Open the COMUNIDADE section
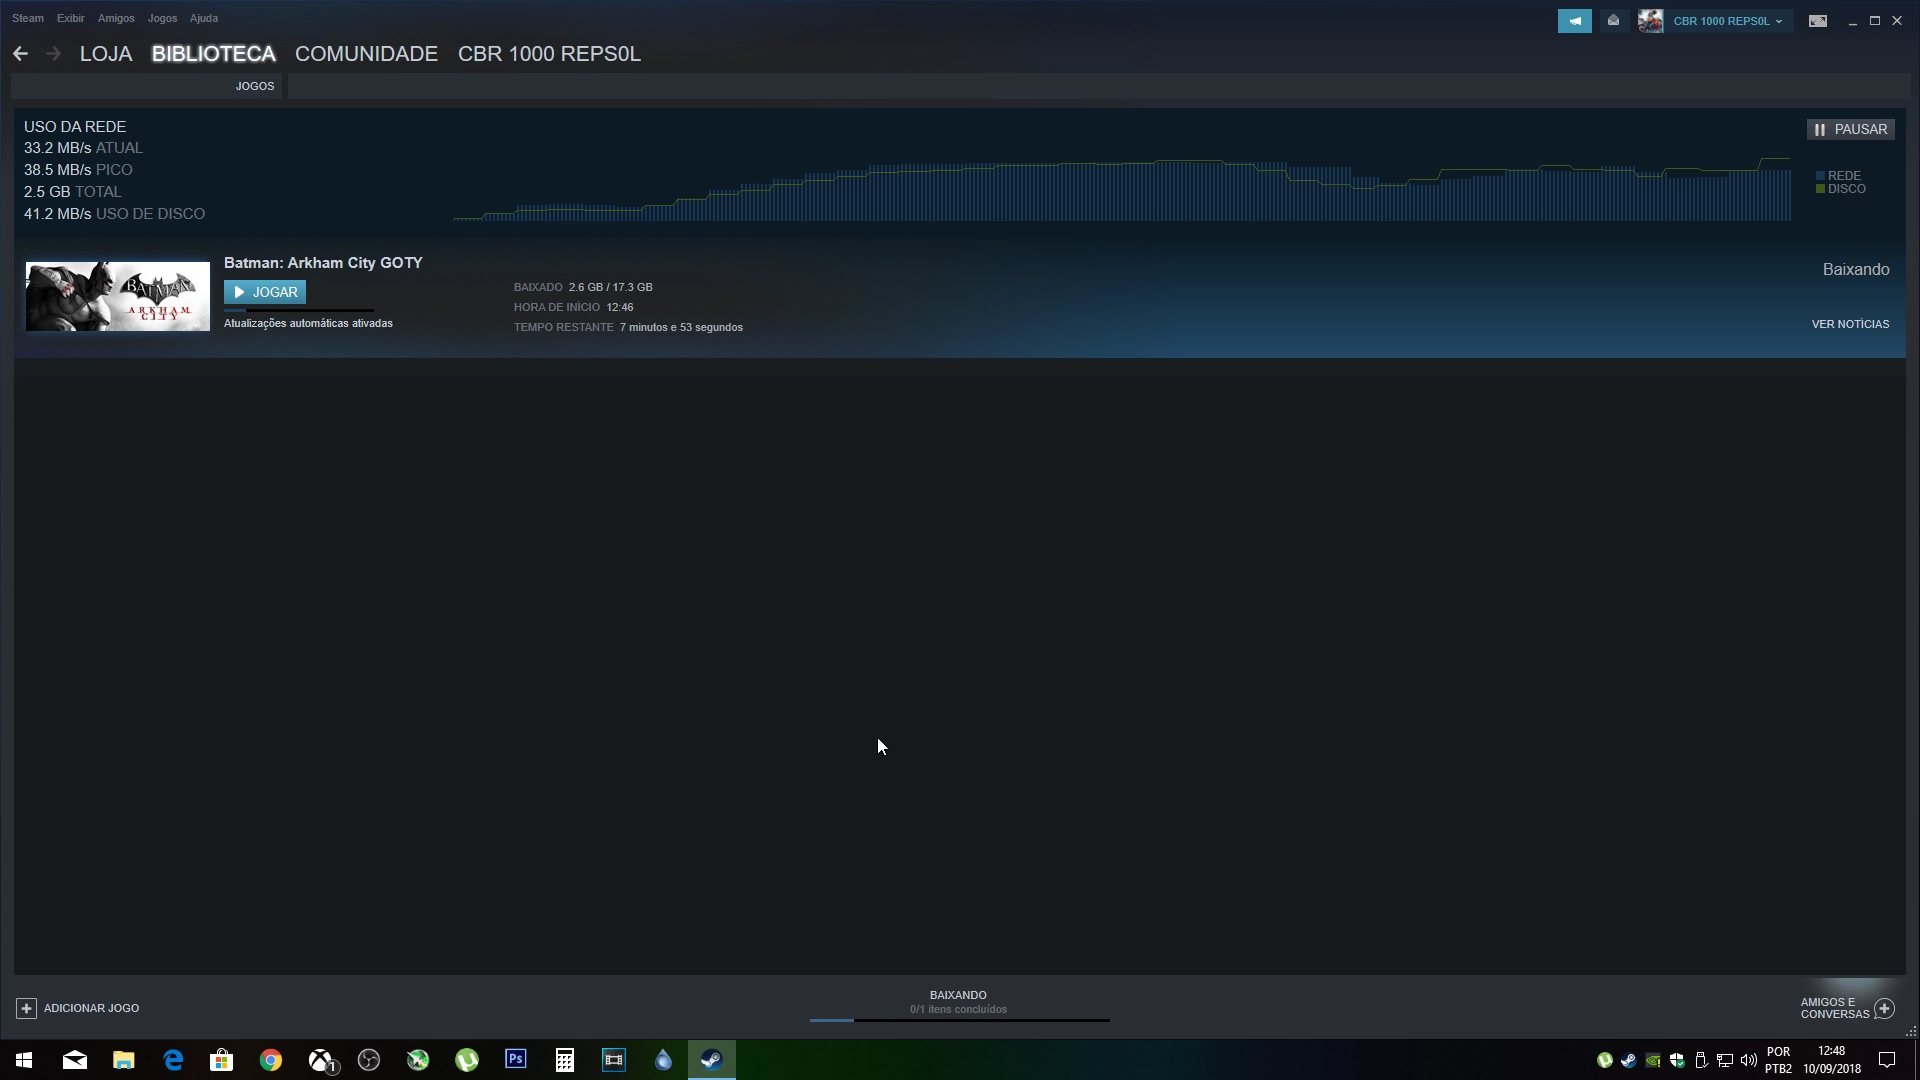The width and height of the screenshot is (1920, 1080). pos(366,54)
